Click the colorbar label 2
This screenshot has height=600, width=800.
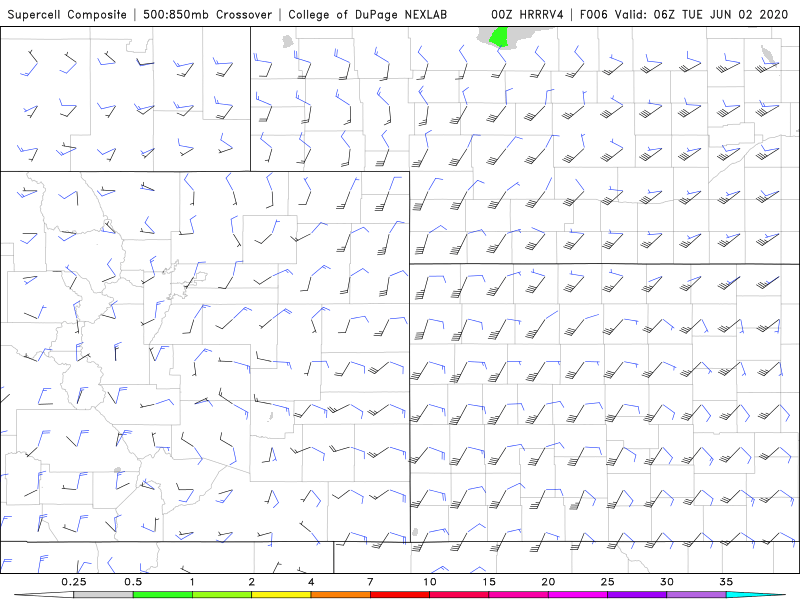point(252,582)
